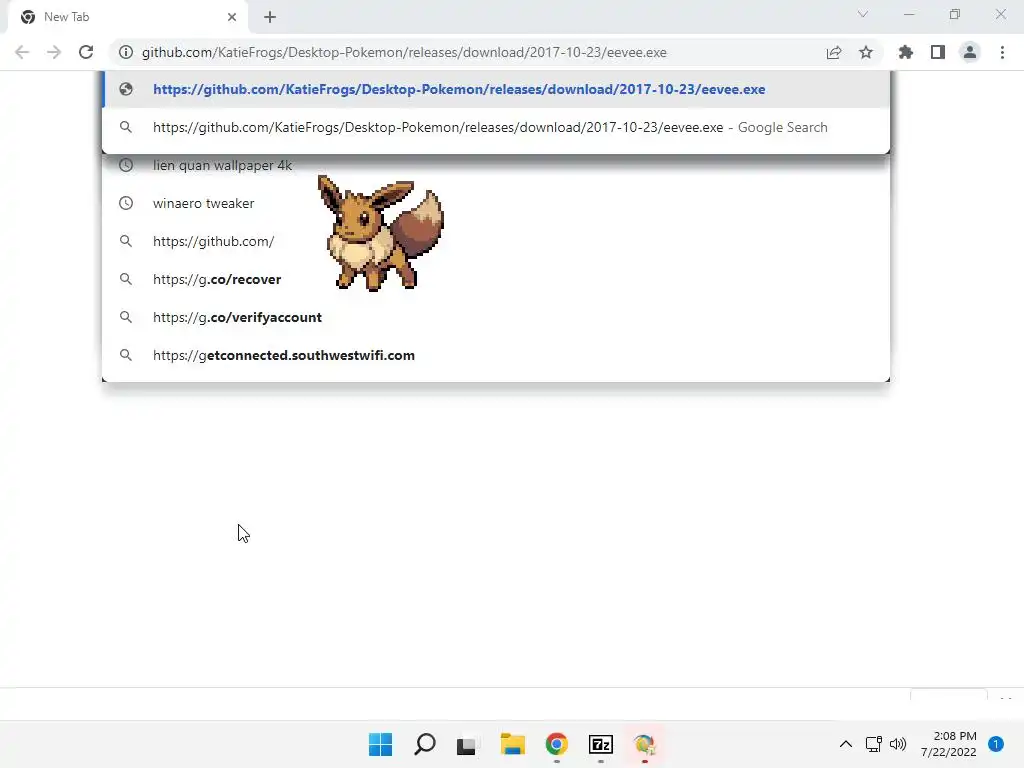
Task: Close the New Tab tab
Action: click(232, 17)
